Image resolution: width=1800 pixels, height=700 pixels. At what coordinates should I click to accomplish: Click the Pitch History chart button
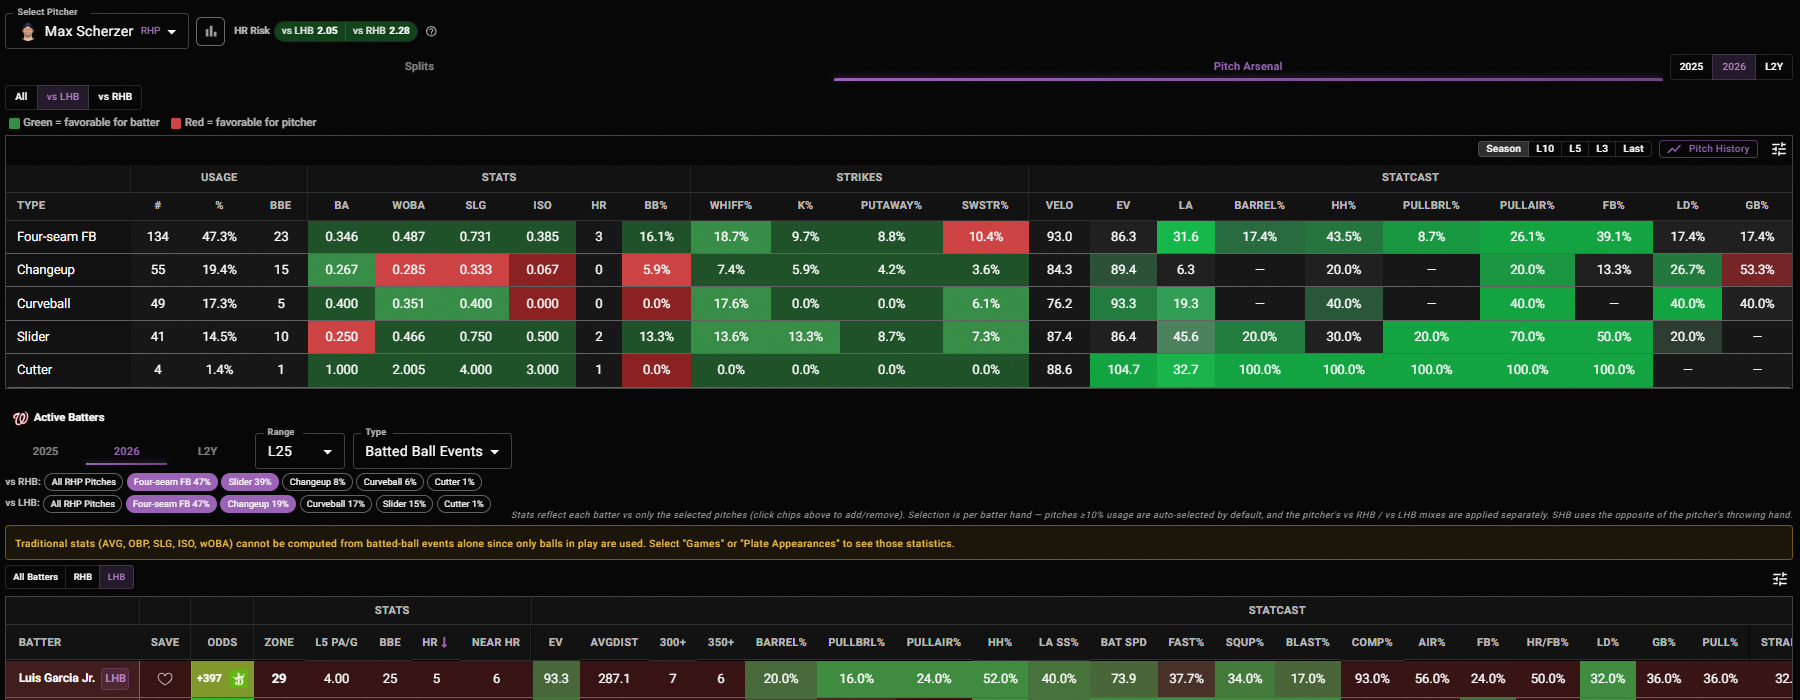click(1709, 149)
